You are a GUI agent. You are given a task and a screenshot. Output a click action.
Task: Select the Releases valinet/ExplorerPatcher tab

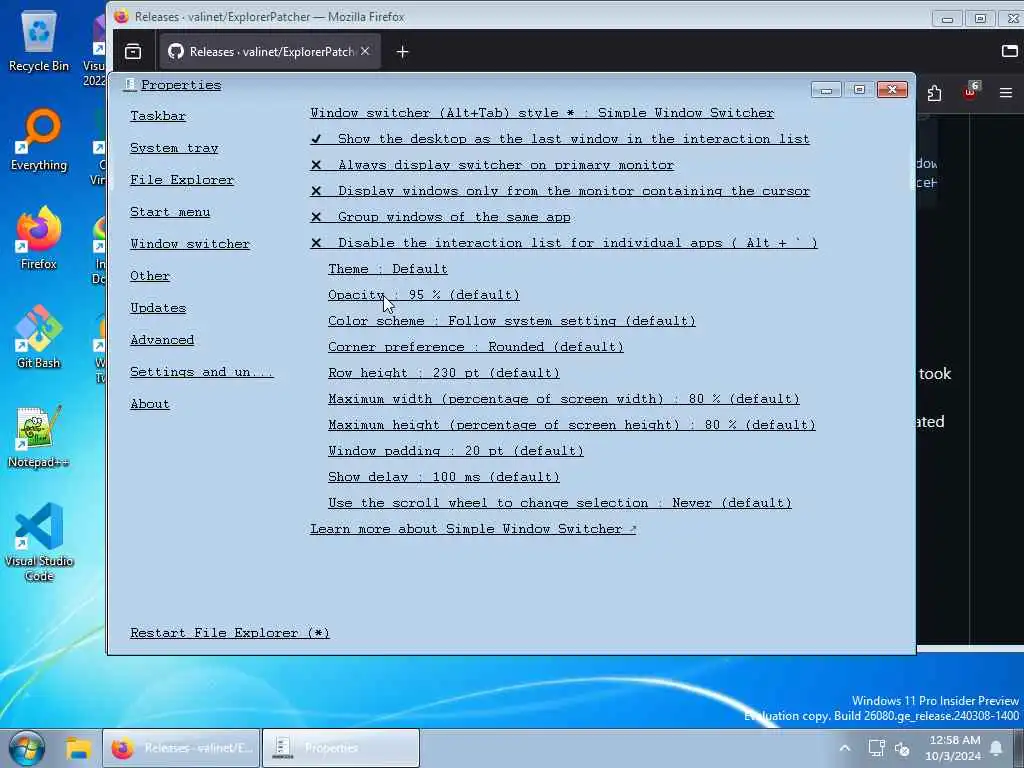(x=270, y=52)
